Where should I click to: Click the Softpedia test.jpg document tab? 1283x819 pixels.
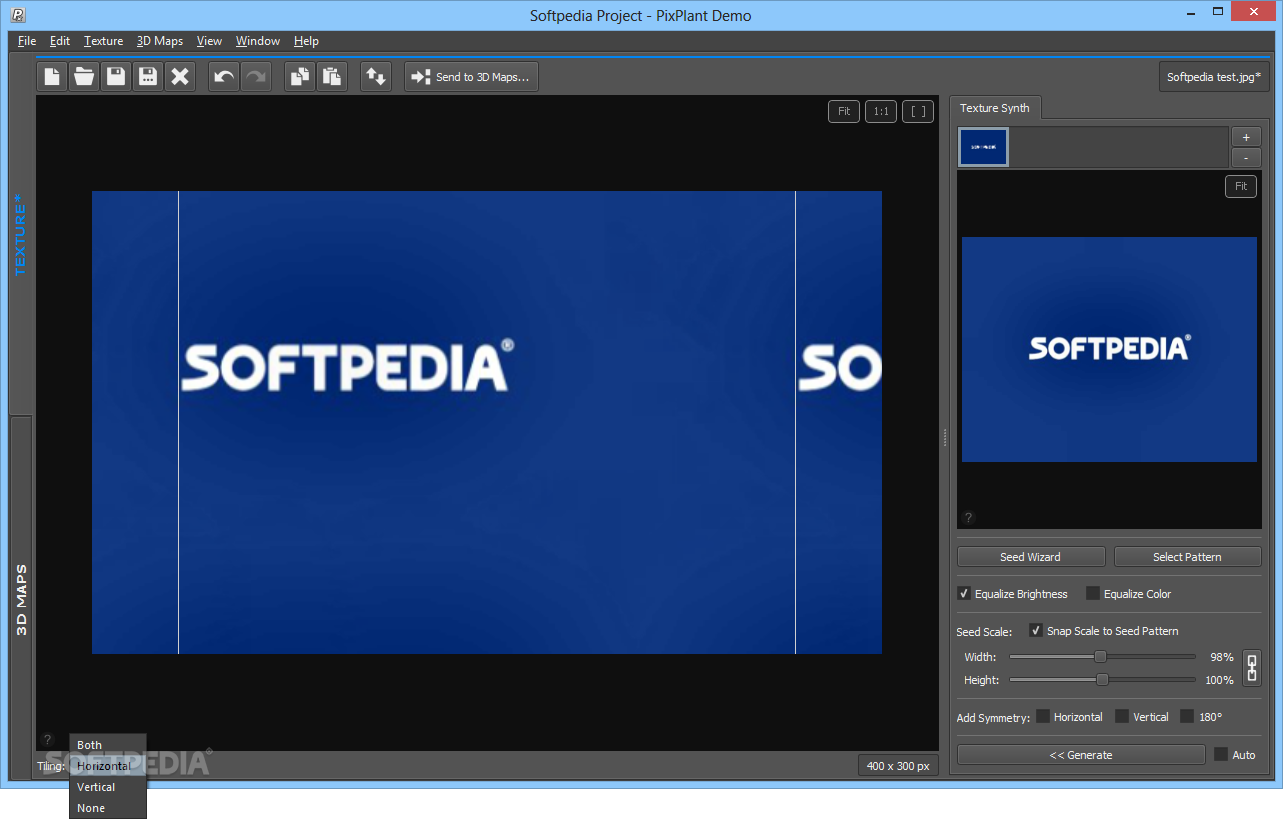click(1214, 77)
